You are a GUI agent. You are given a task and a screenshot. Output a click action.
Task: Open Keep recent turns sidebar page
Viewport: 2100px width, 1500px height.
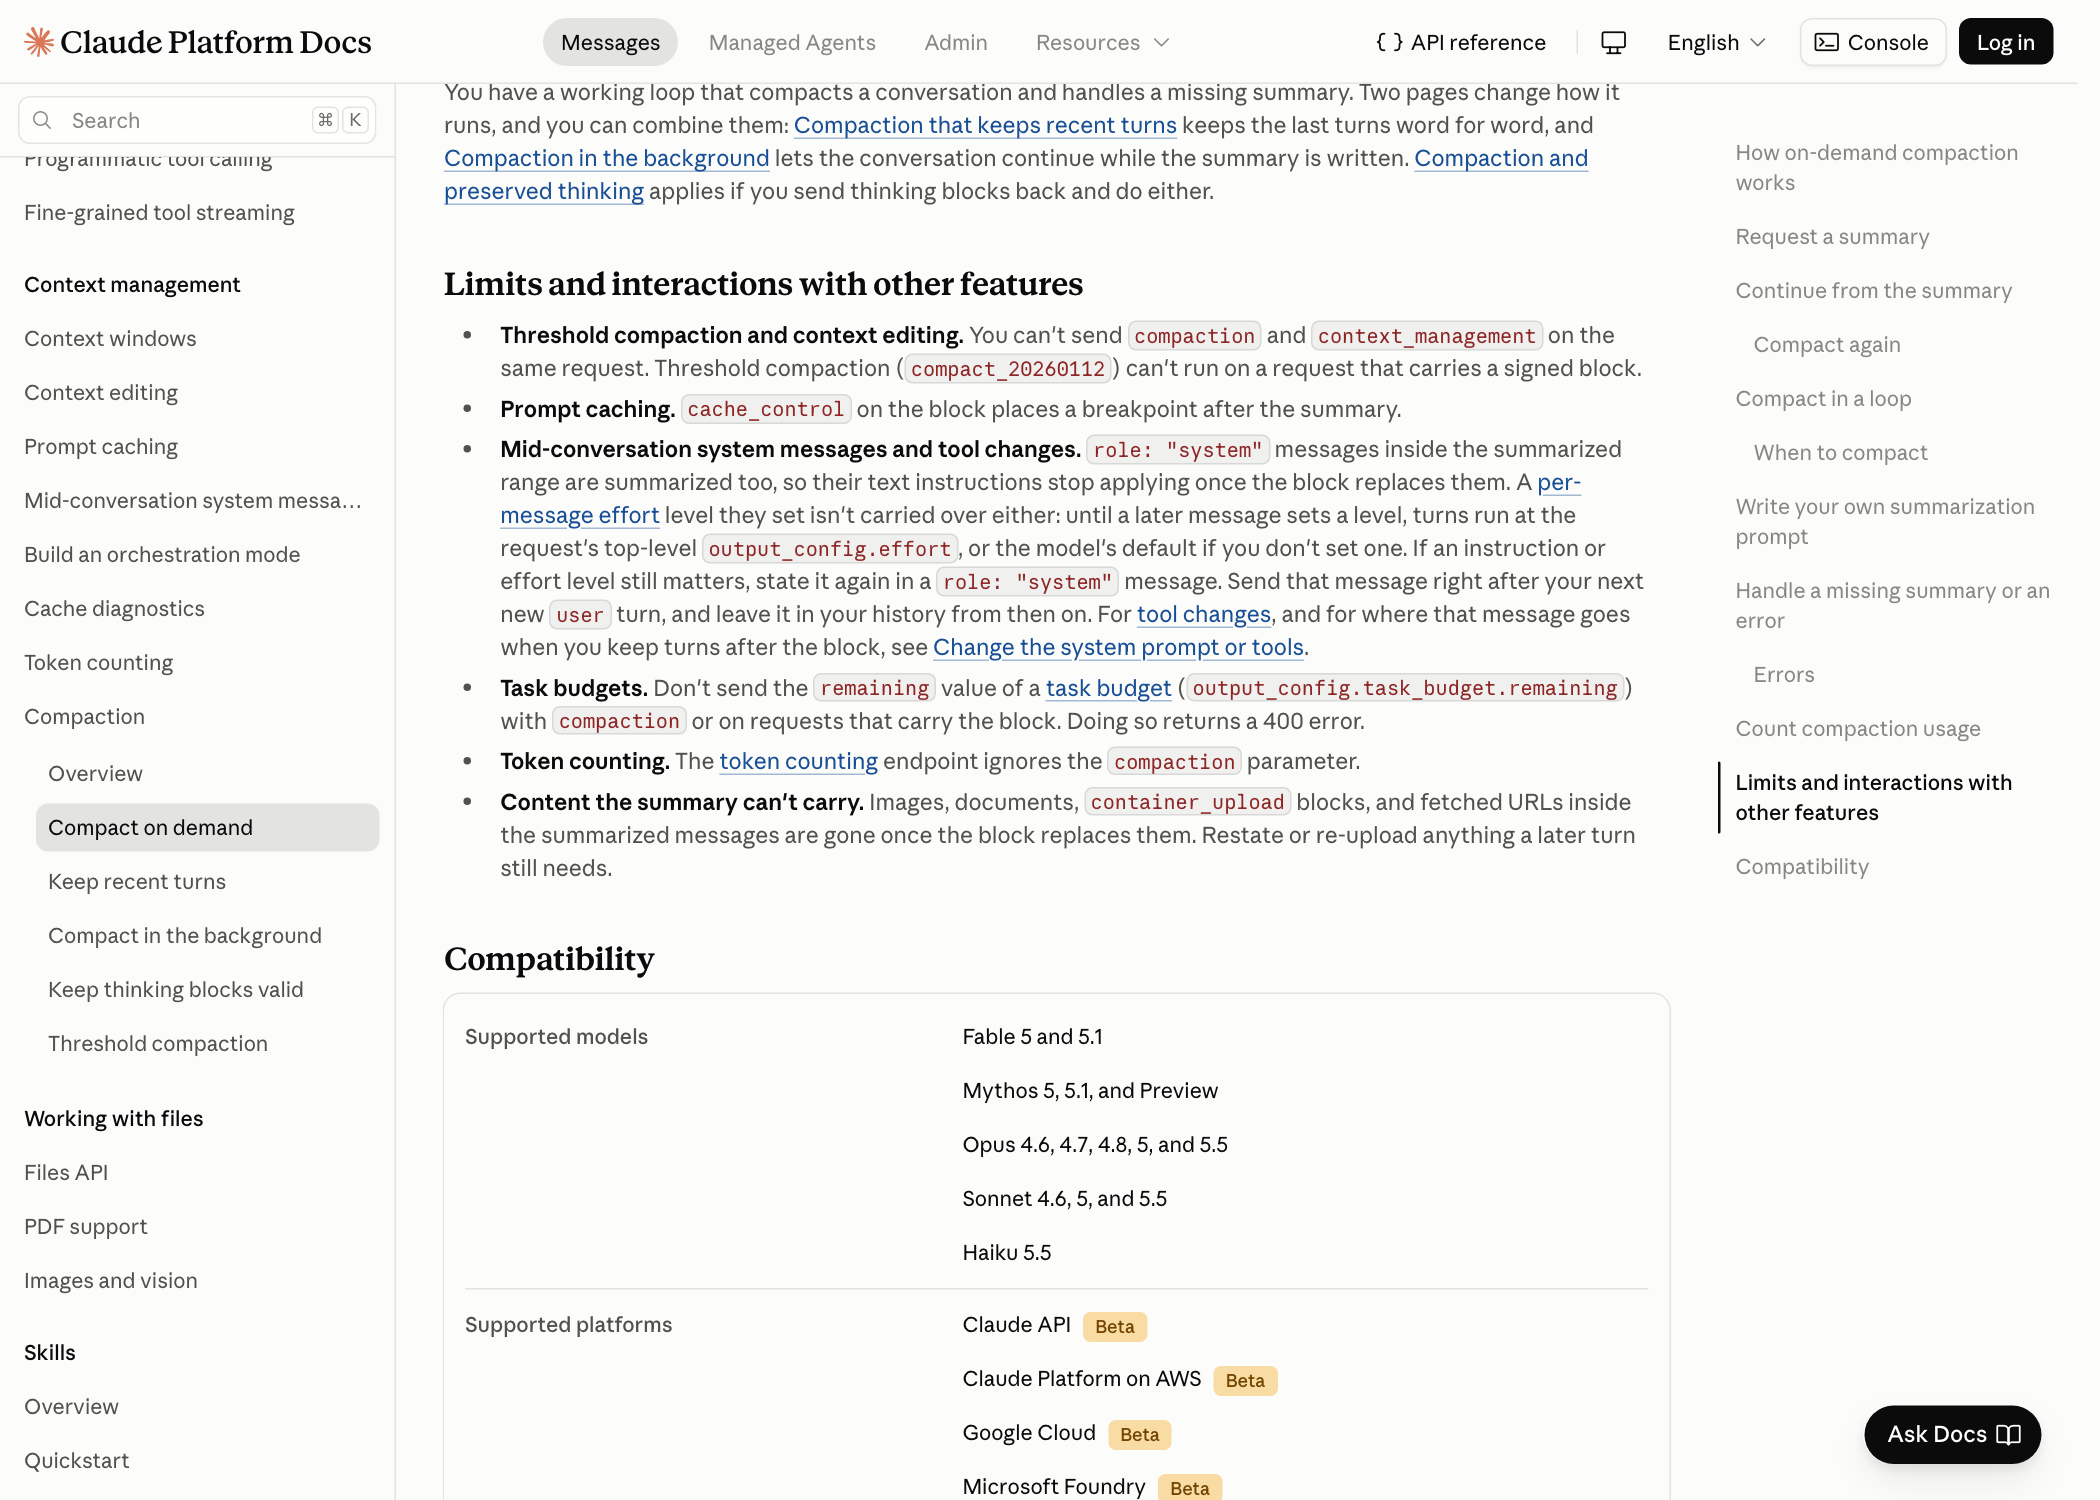click(137, 882)
